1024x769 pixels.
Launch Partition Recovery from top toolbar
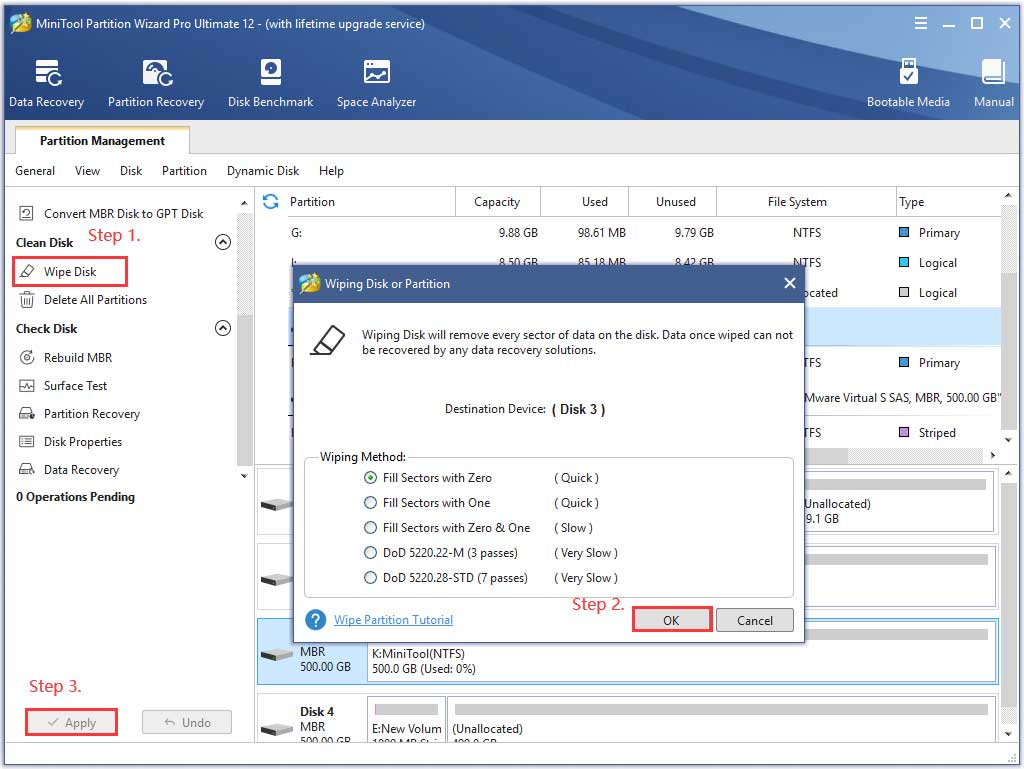(x=156, y=83)
